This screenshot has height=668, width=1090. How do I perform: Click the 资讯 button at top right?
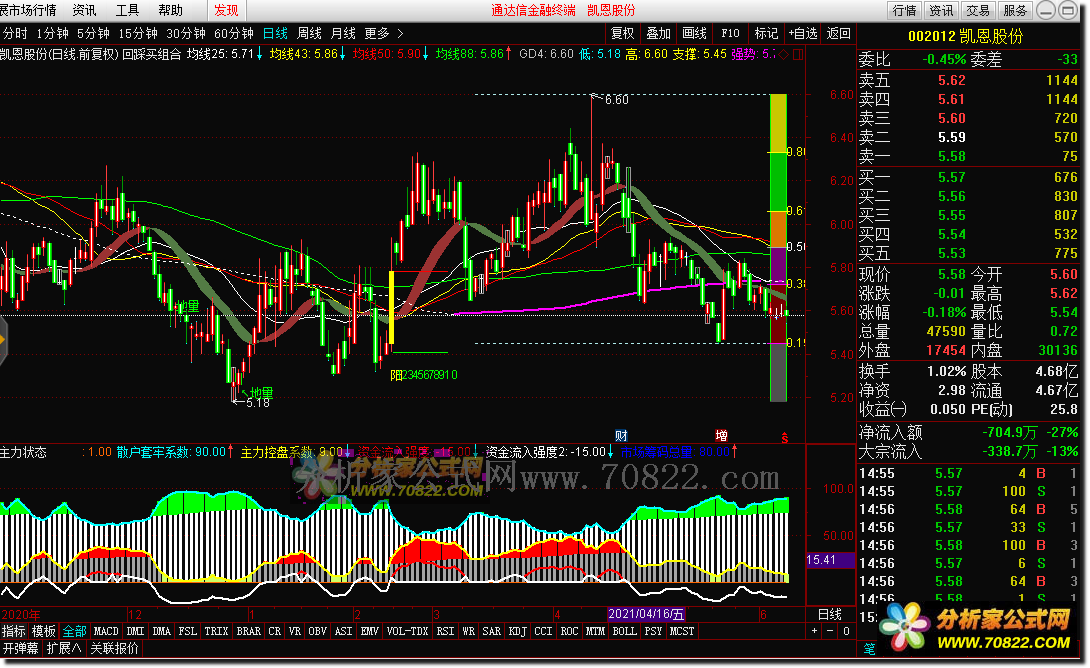[941, 10]
